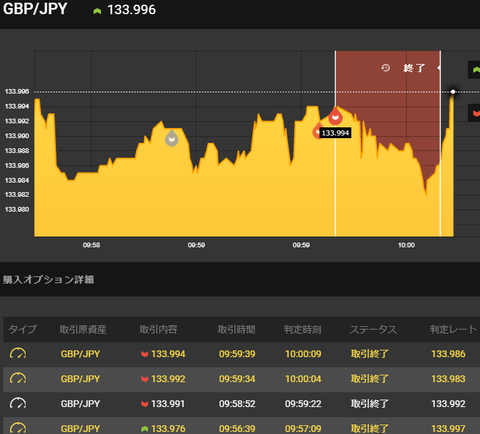Click the GBP/JPY title at top
Viewport: 480px width, 434px height.
[x=35, y=9]
